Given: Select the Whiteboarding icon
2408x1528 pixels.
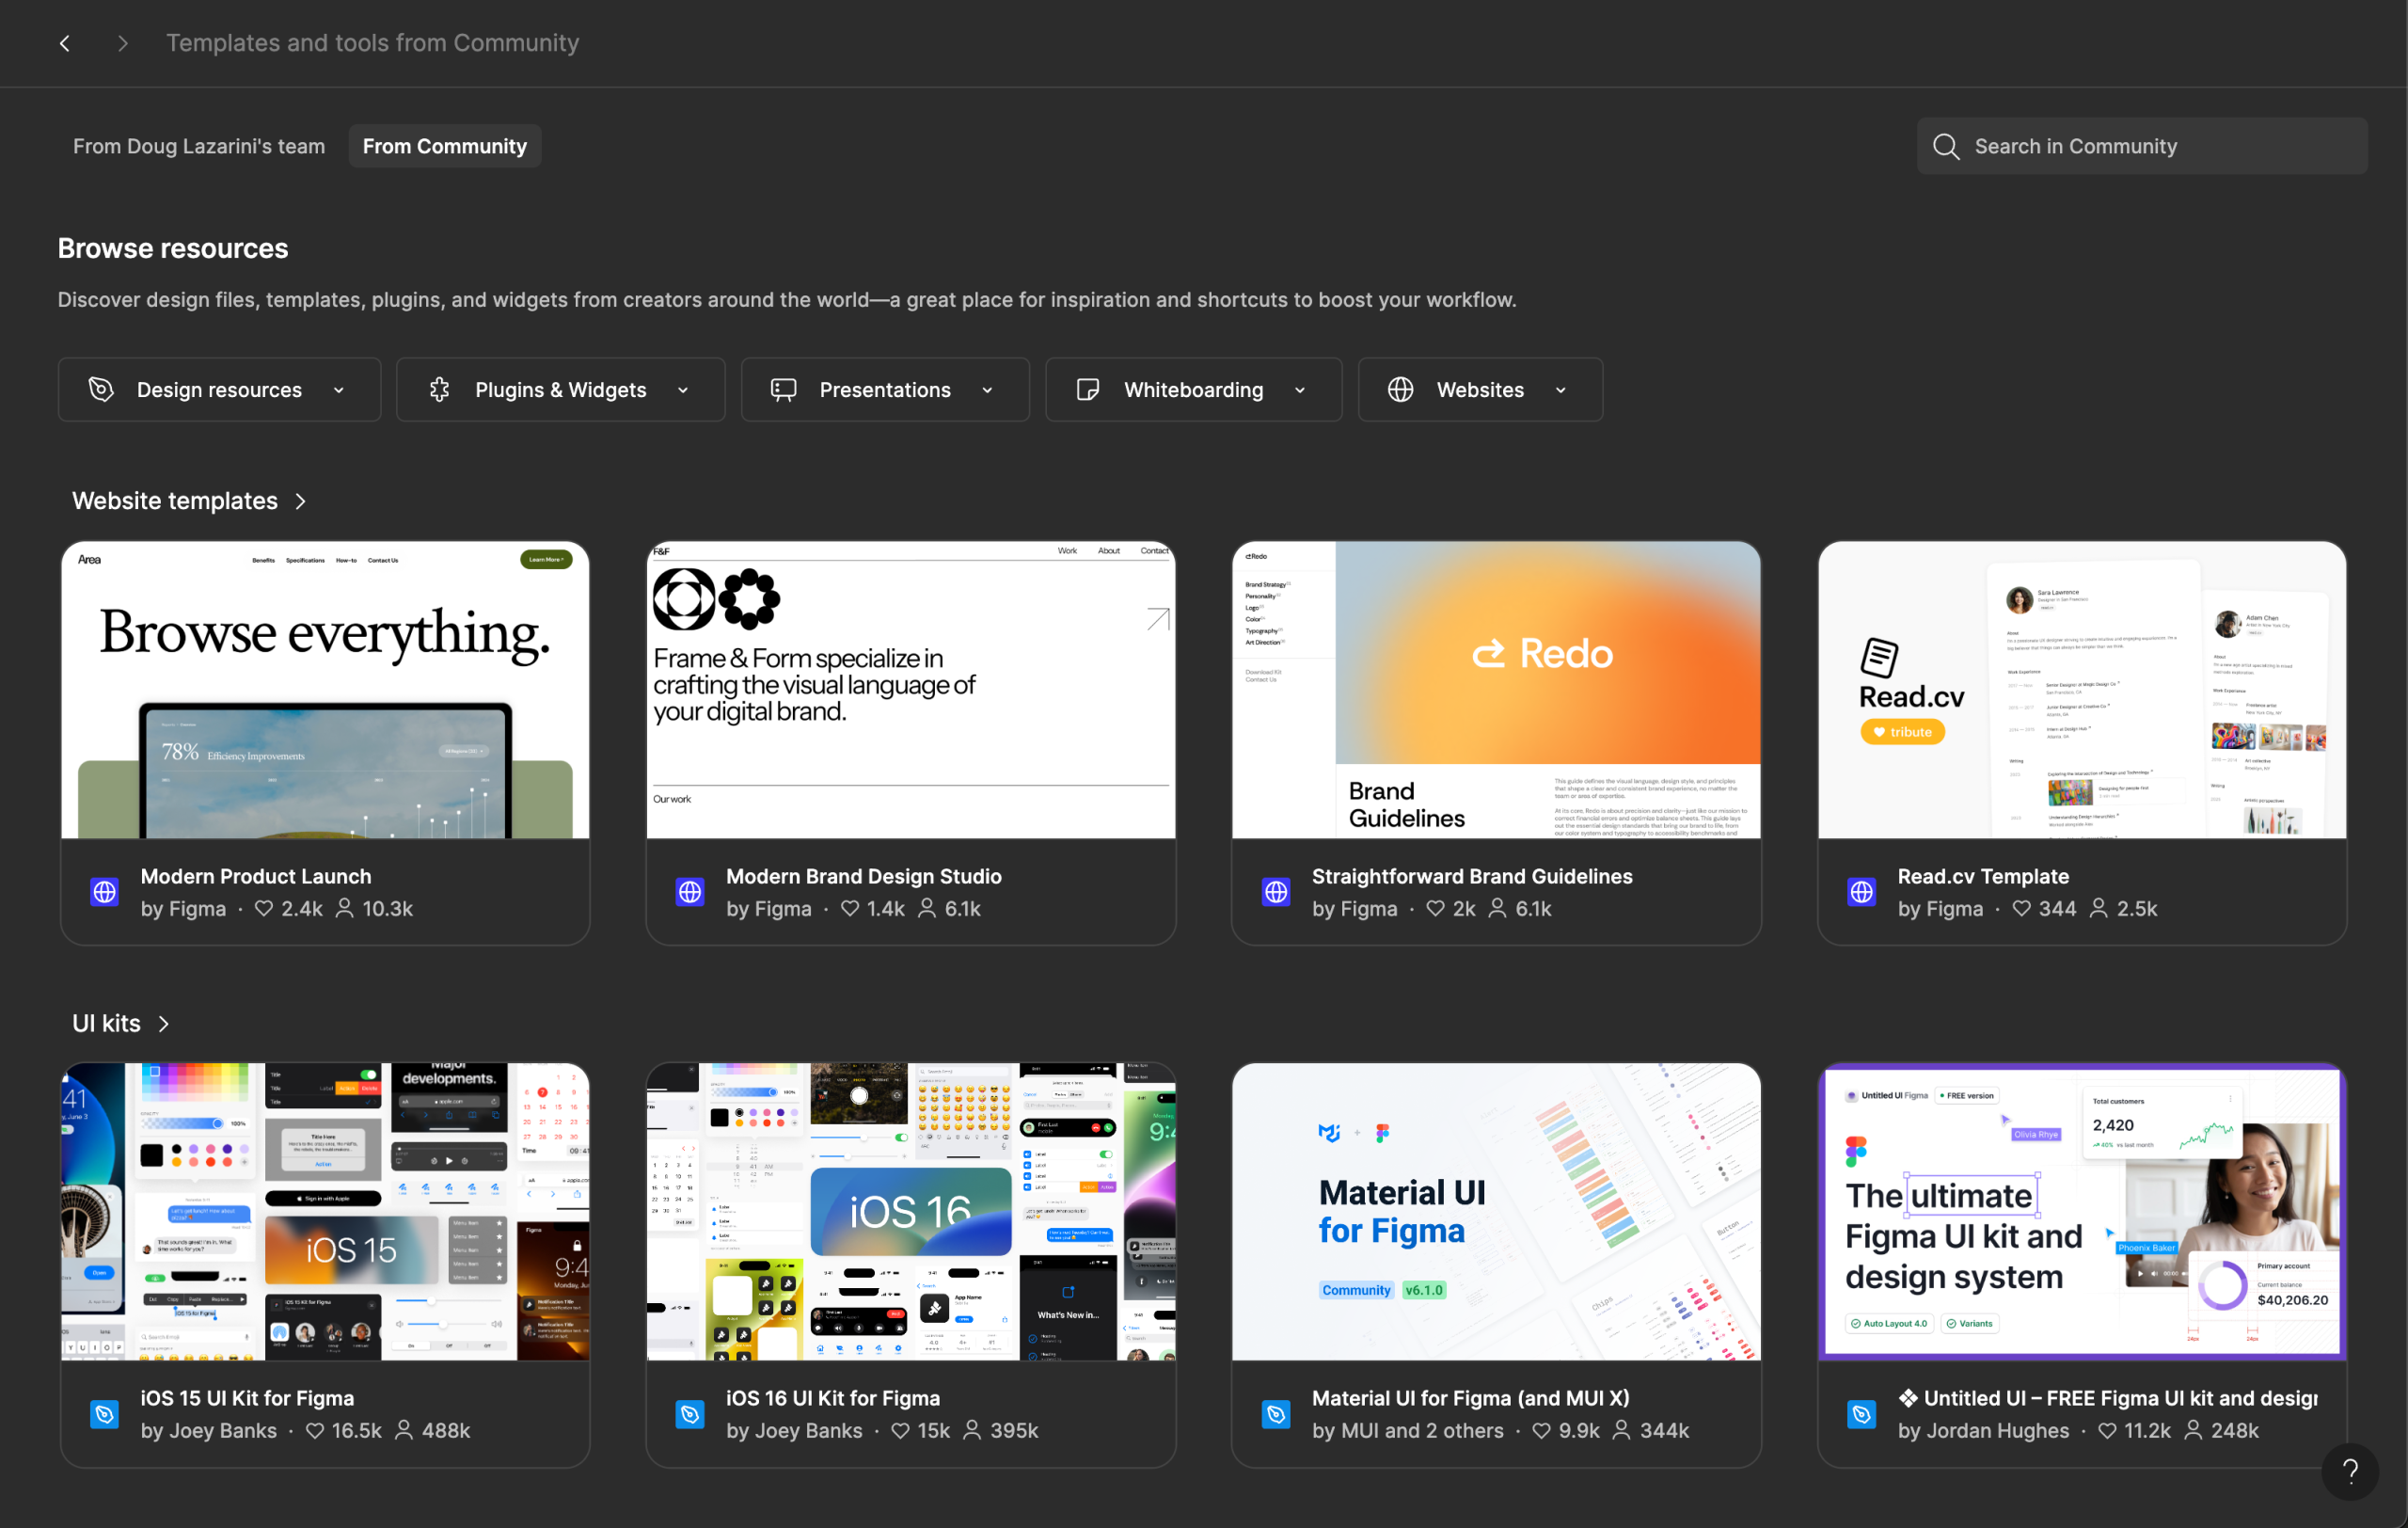Looking at the screenshot, I should [x=1088, y=389].
